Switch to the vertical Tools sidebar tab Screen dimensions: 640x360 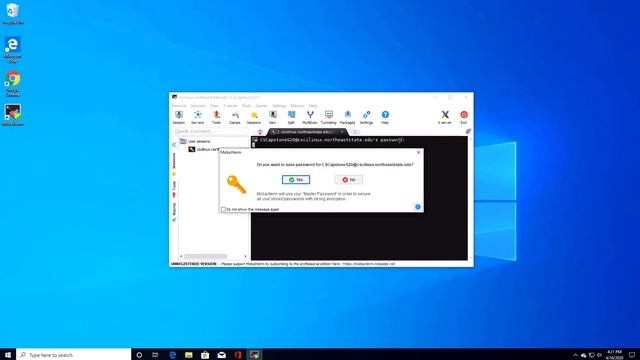tap(174, 189)
